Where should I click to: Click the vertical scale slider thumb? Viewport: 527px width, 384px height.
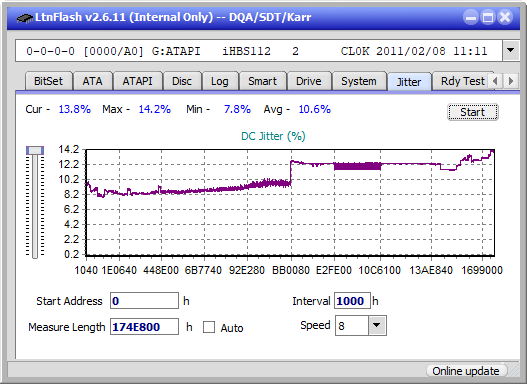tap(35, 150)
